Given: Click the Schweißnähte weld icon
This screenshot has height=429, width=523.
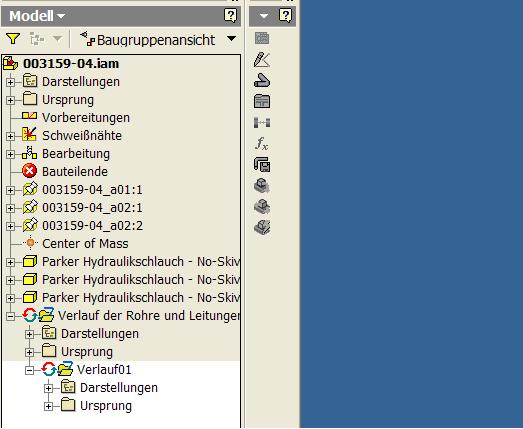Looking at the screenshot, I should pyautogui.click(x=29, y=135).
